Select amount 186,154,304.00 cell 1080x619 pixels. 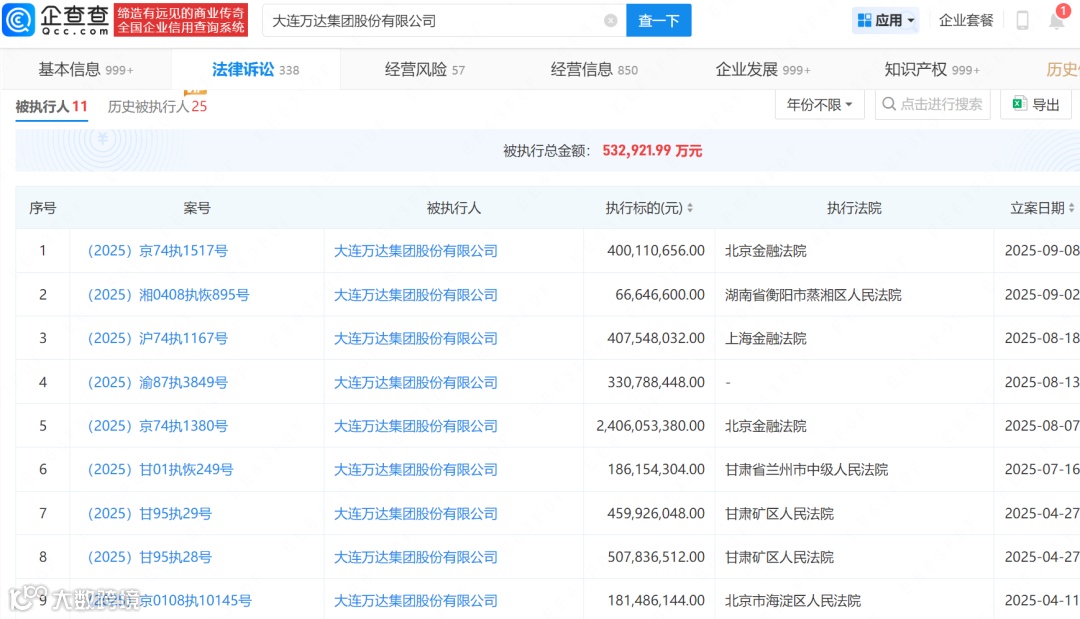click(x=656, y=470)
